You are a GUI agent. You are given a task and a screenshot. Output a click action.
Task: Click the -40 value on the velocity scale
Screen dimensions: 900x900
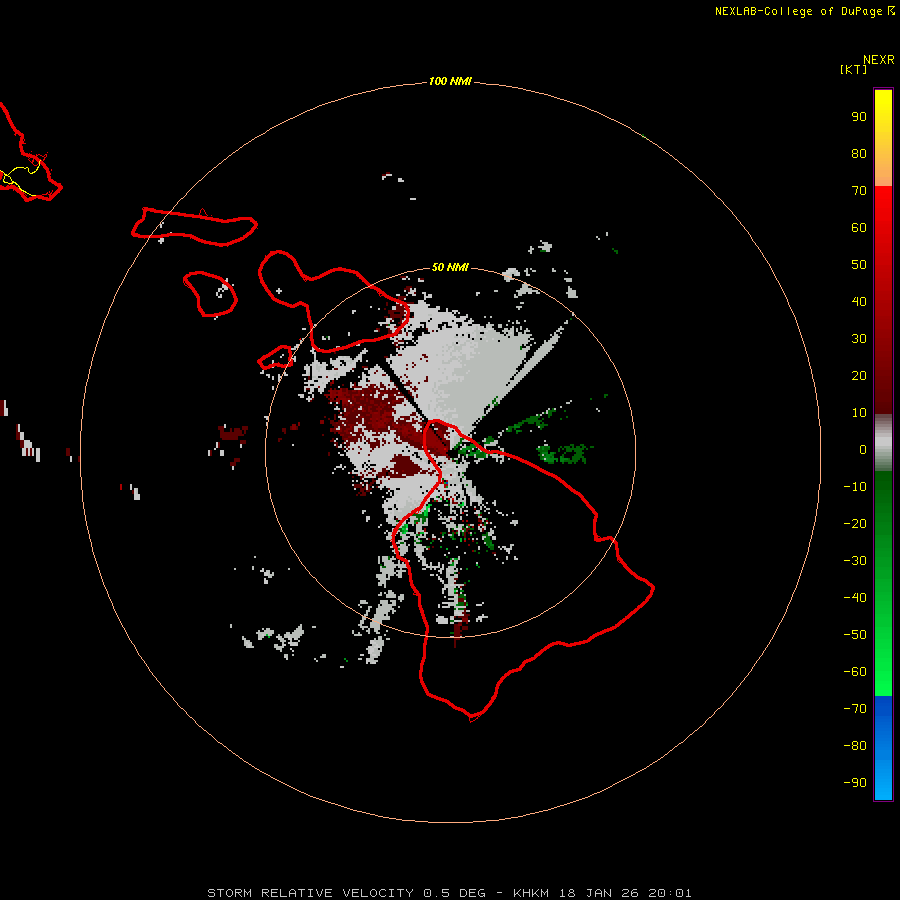pyautogui.click(x=855, y=598)
